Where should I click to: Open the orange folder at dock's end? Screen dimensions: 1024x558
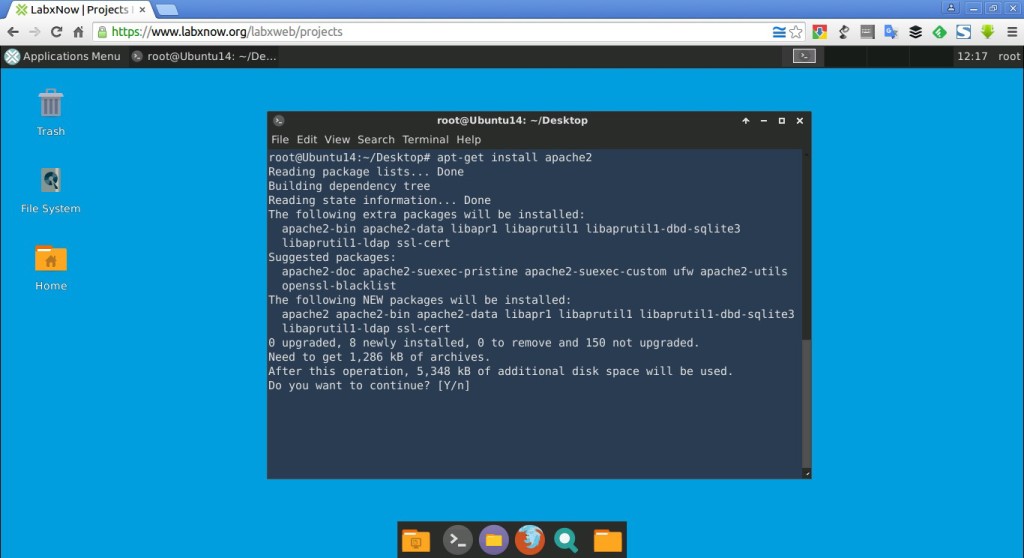[x=607, y=540]
